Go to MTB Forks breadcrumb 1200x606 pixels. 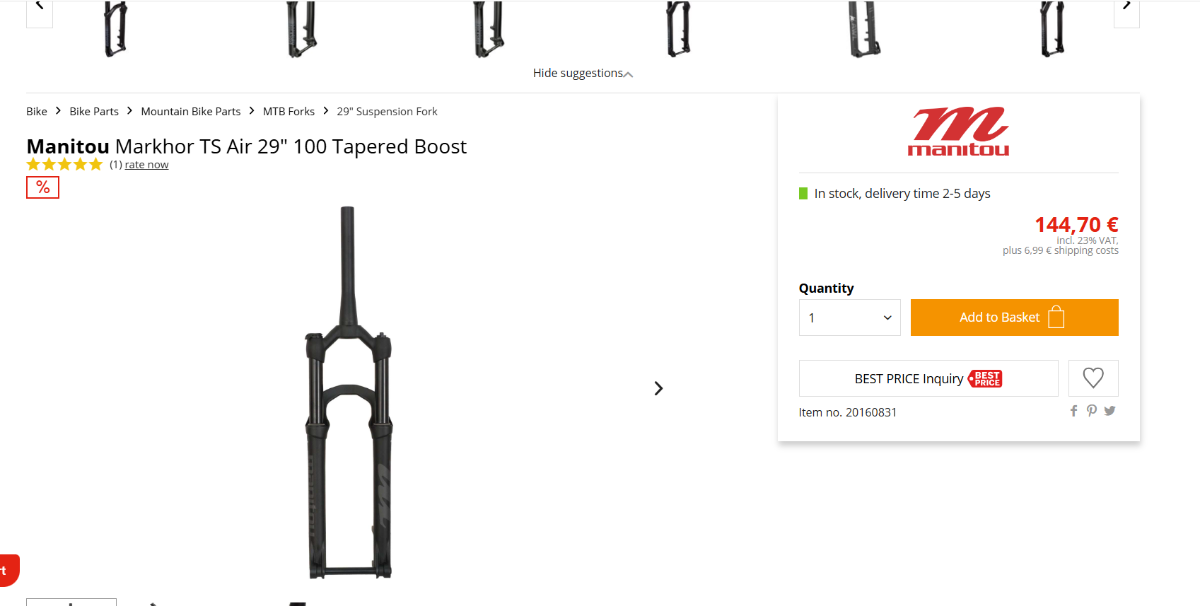[288, 111]
